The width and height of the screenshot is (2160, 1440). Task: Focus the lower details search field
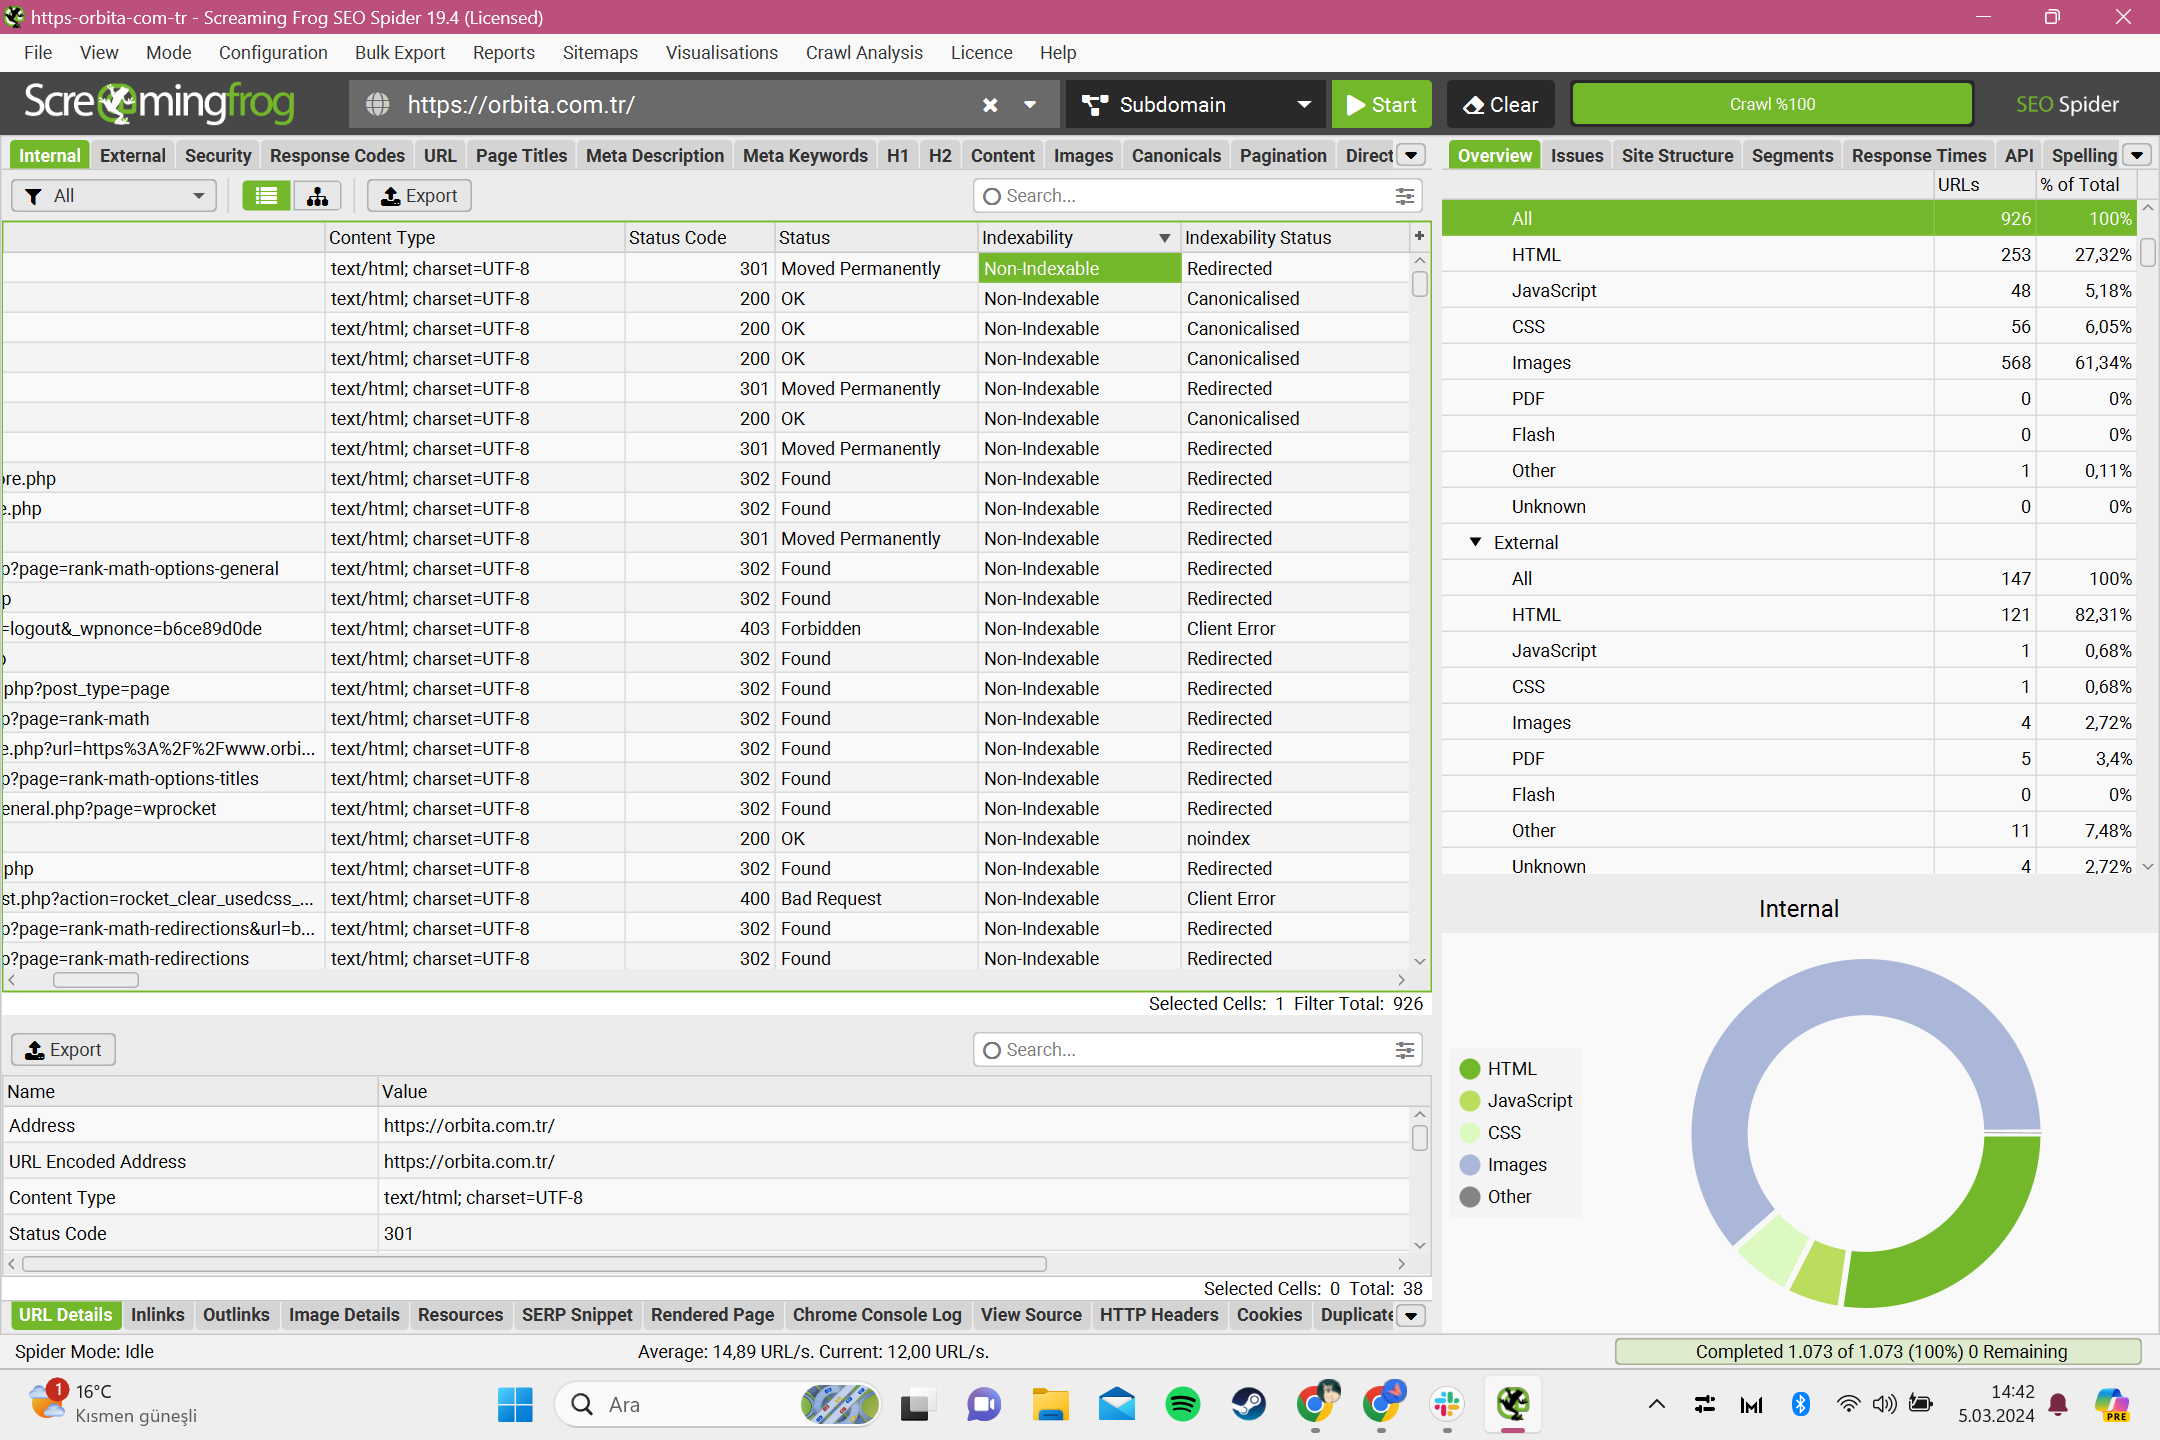1196,1050
